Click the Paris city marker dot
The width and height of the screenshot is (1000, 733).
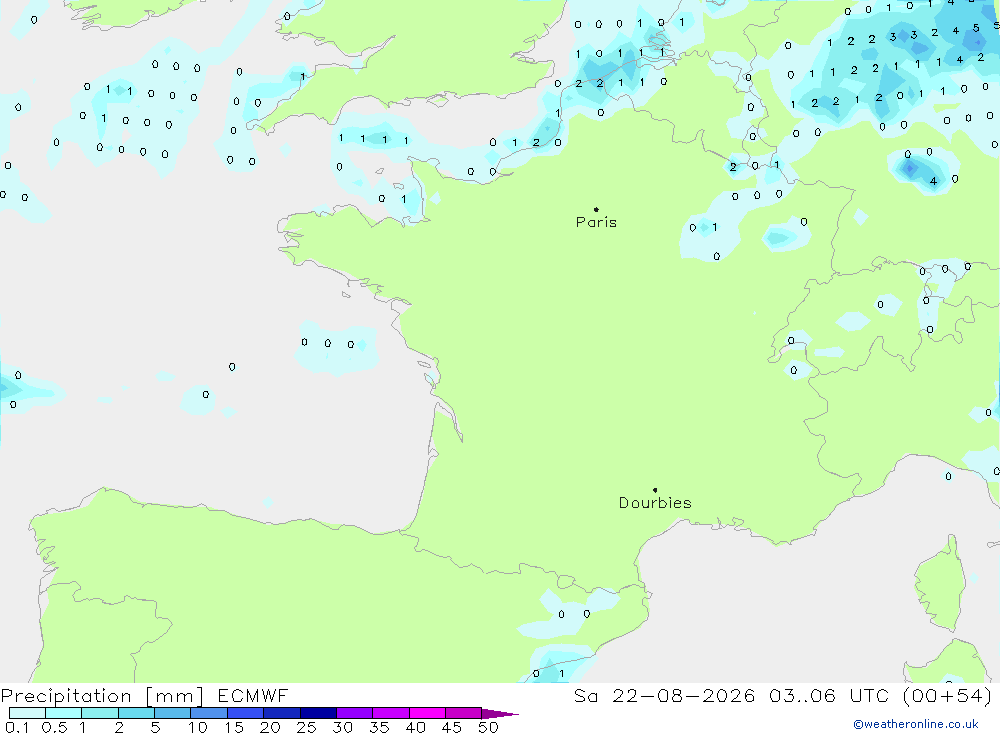tap(596, 209)
